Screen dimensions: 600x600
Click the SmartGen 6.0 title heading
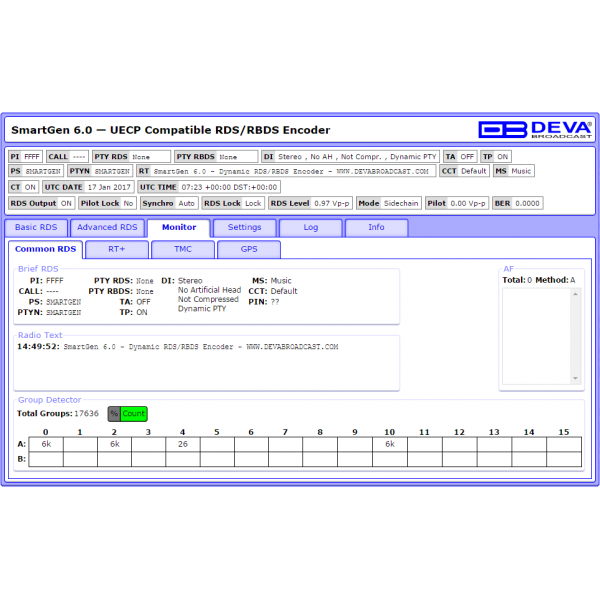click(x=171, y=130)
